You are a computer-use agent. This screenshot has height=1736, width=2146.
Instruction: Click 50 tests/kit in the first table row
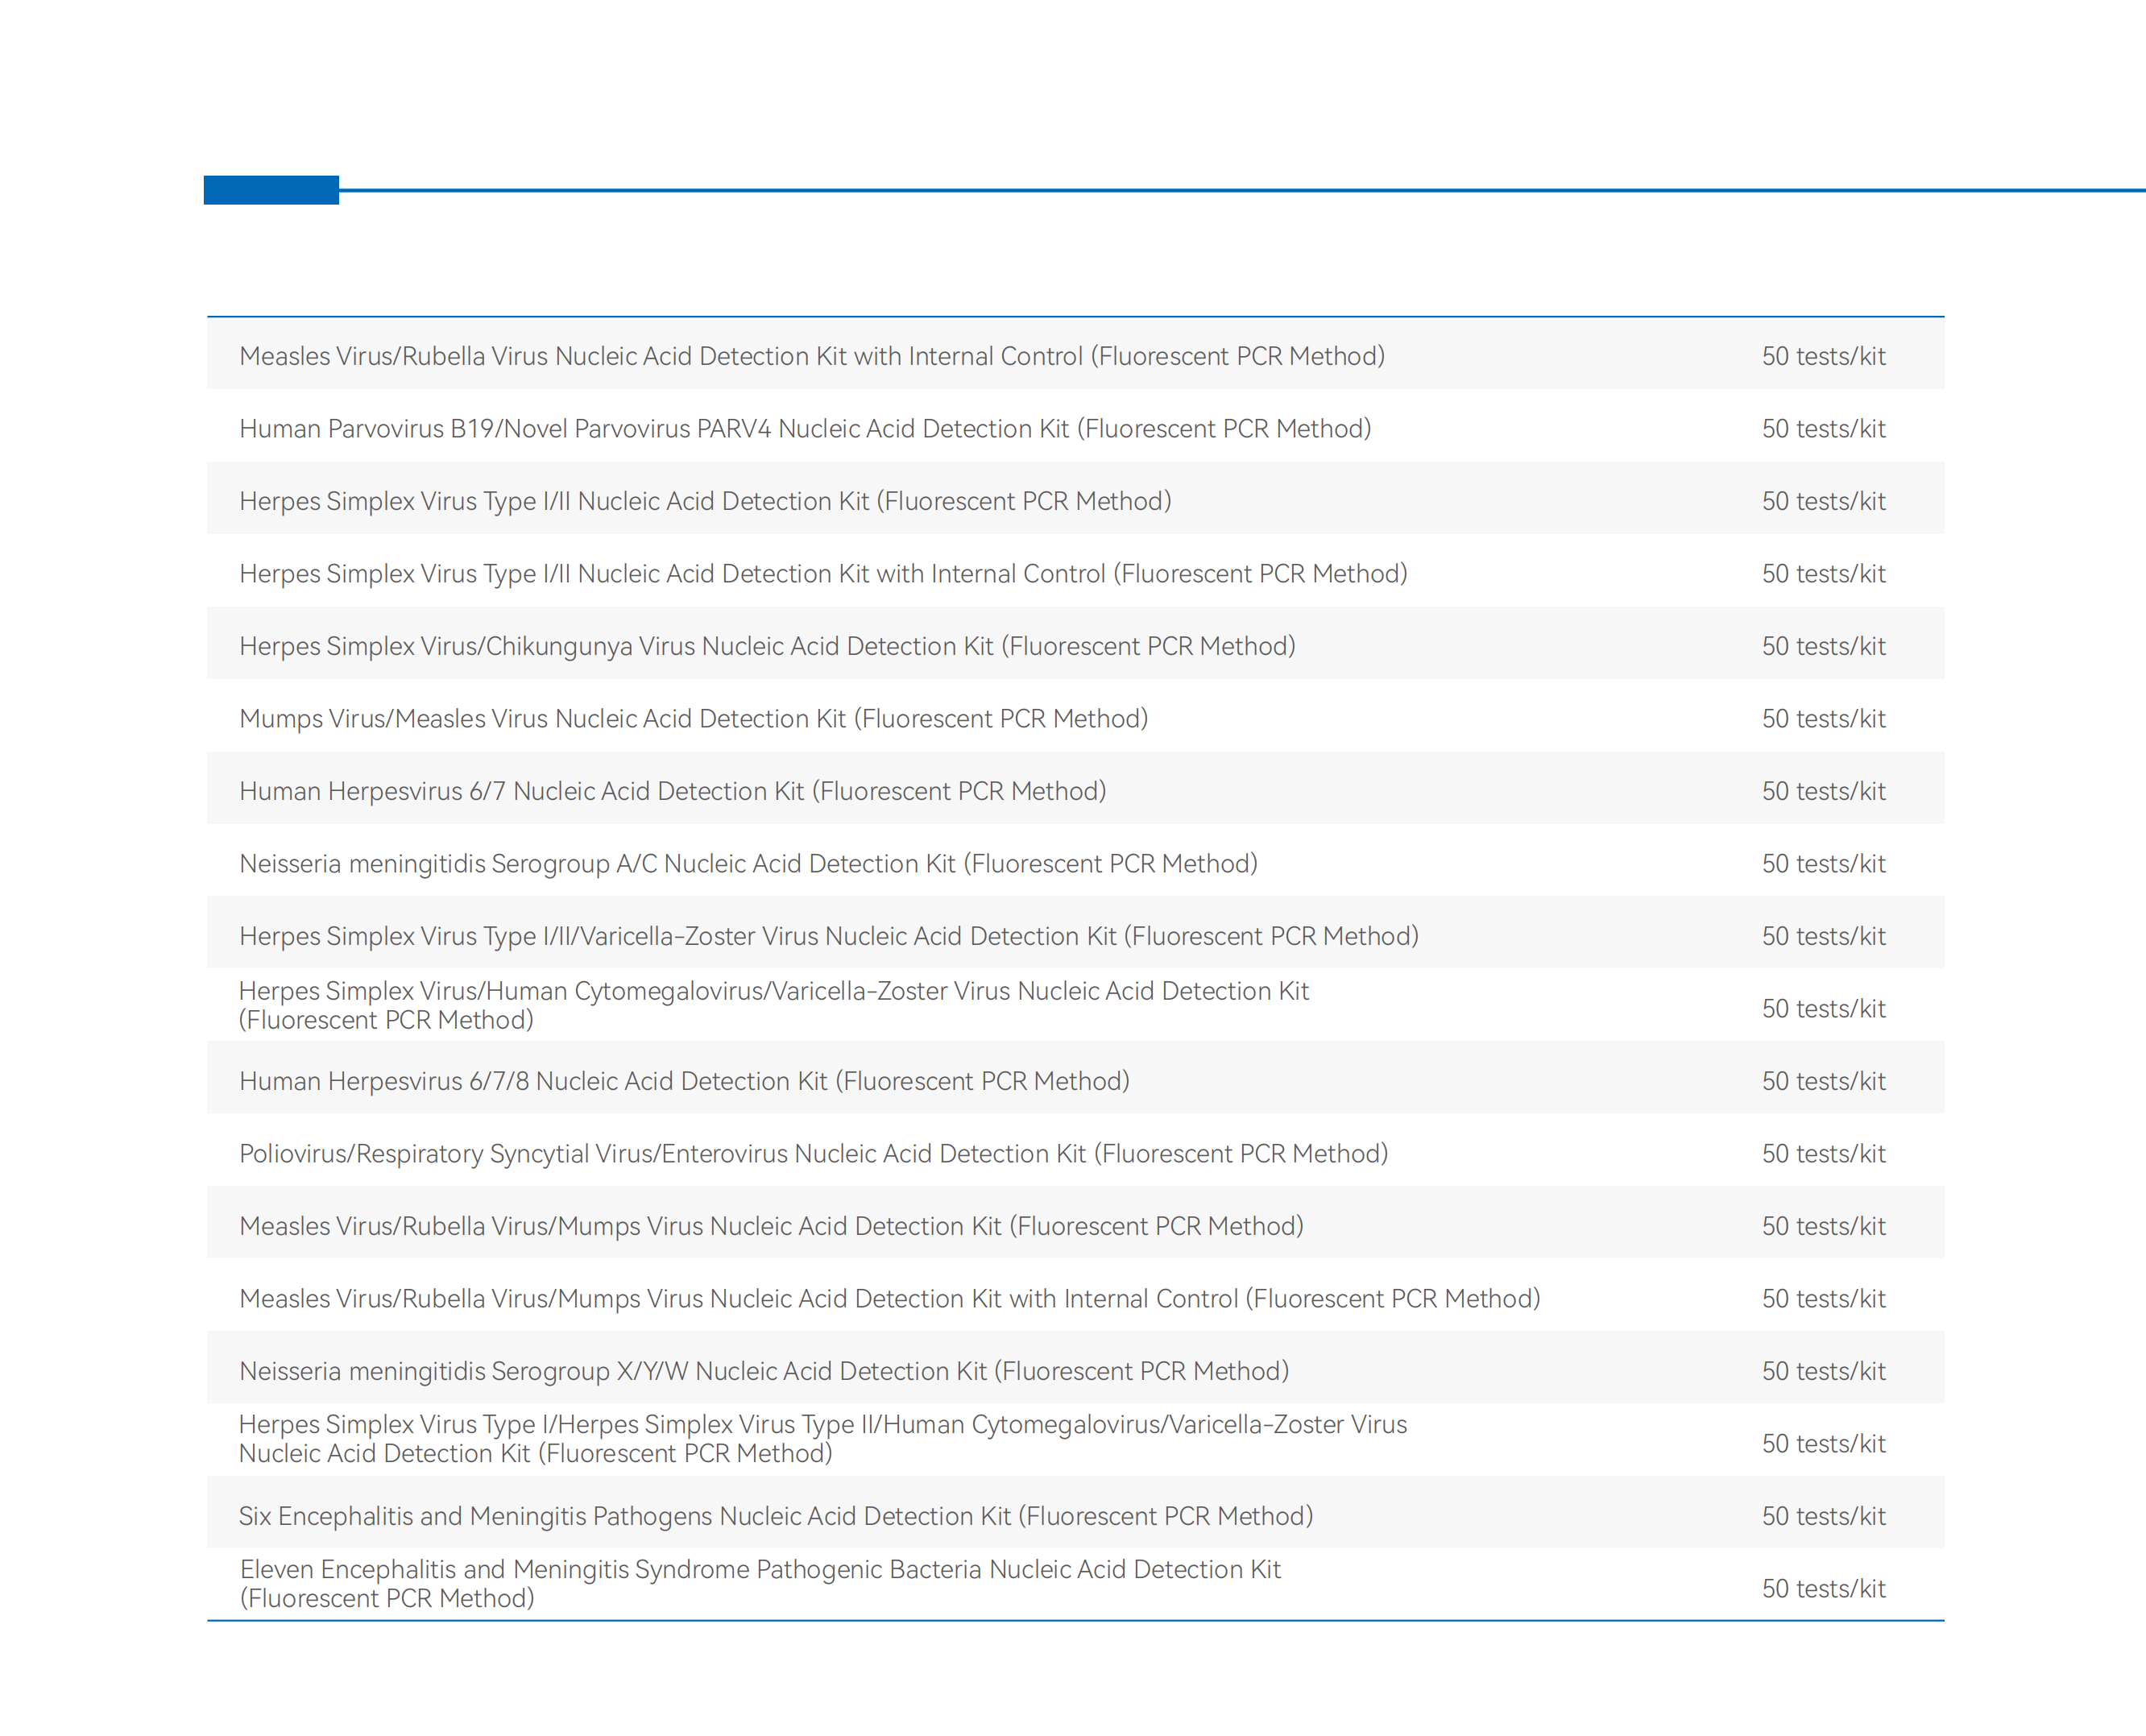1823,356
